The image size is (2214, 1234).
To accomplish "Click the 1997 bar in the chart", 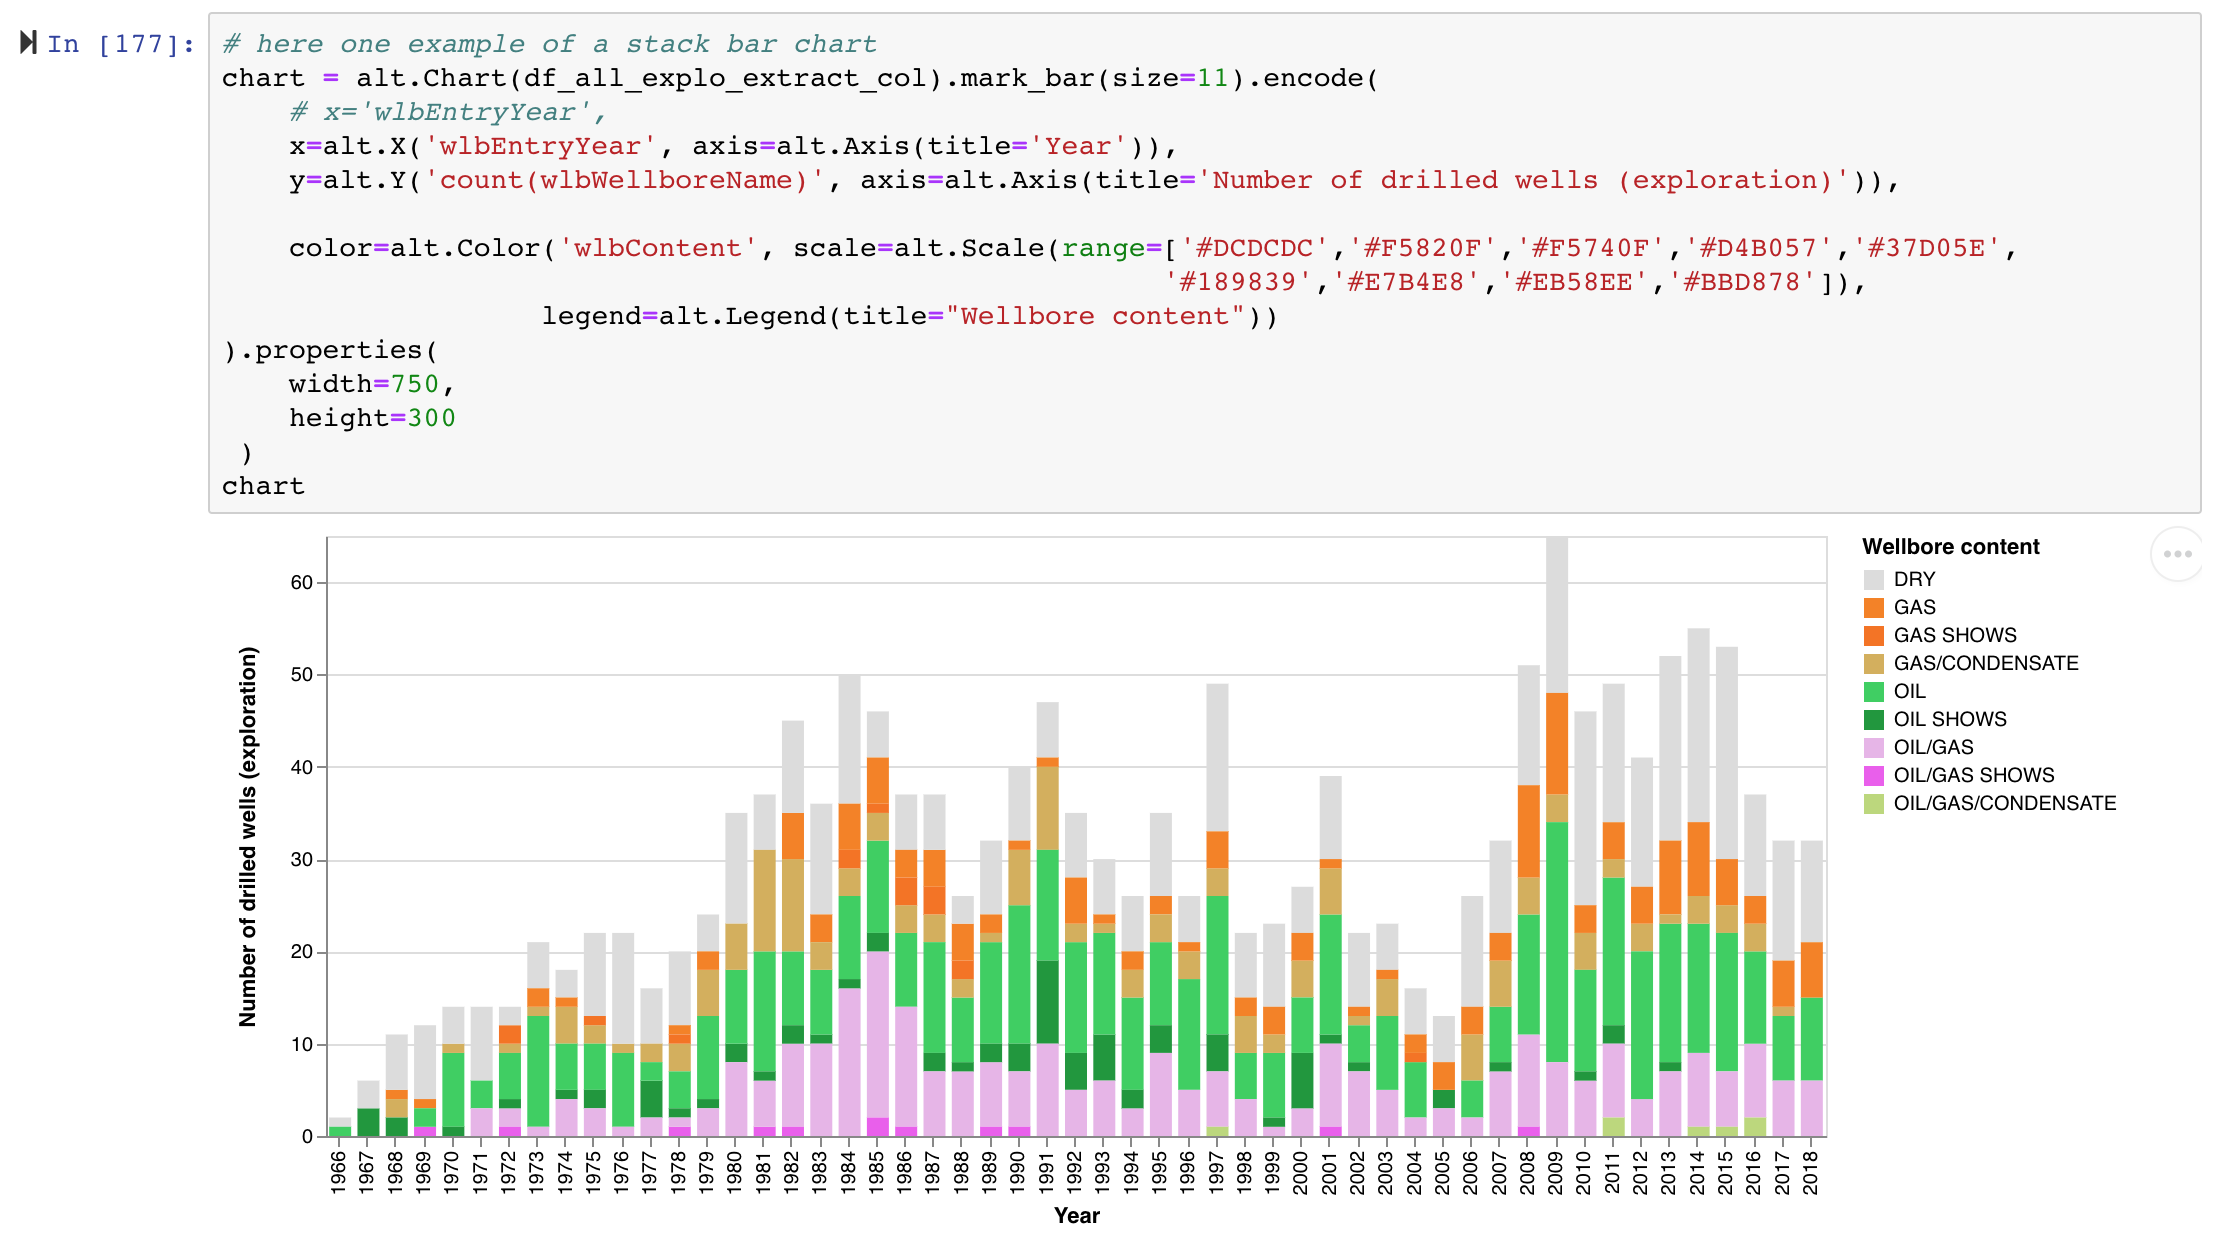I will pyautogui.click(x=1217, y=910).
